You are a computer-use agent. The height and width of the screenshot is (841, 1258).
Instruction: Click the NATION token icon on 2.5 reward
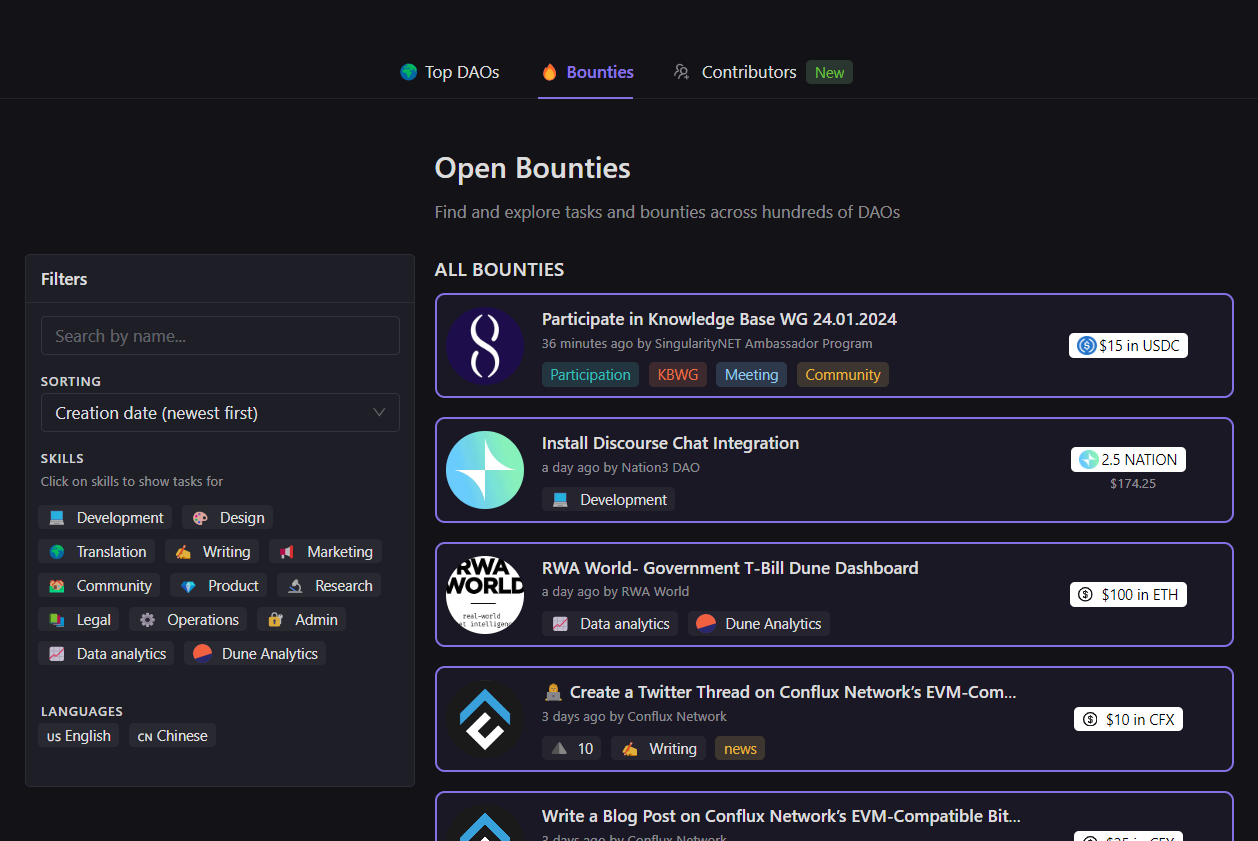[x=1088, y=460]
